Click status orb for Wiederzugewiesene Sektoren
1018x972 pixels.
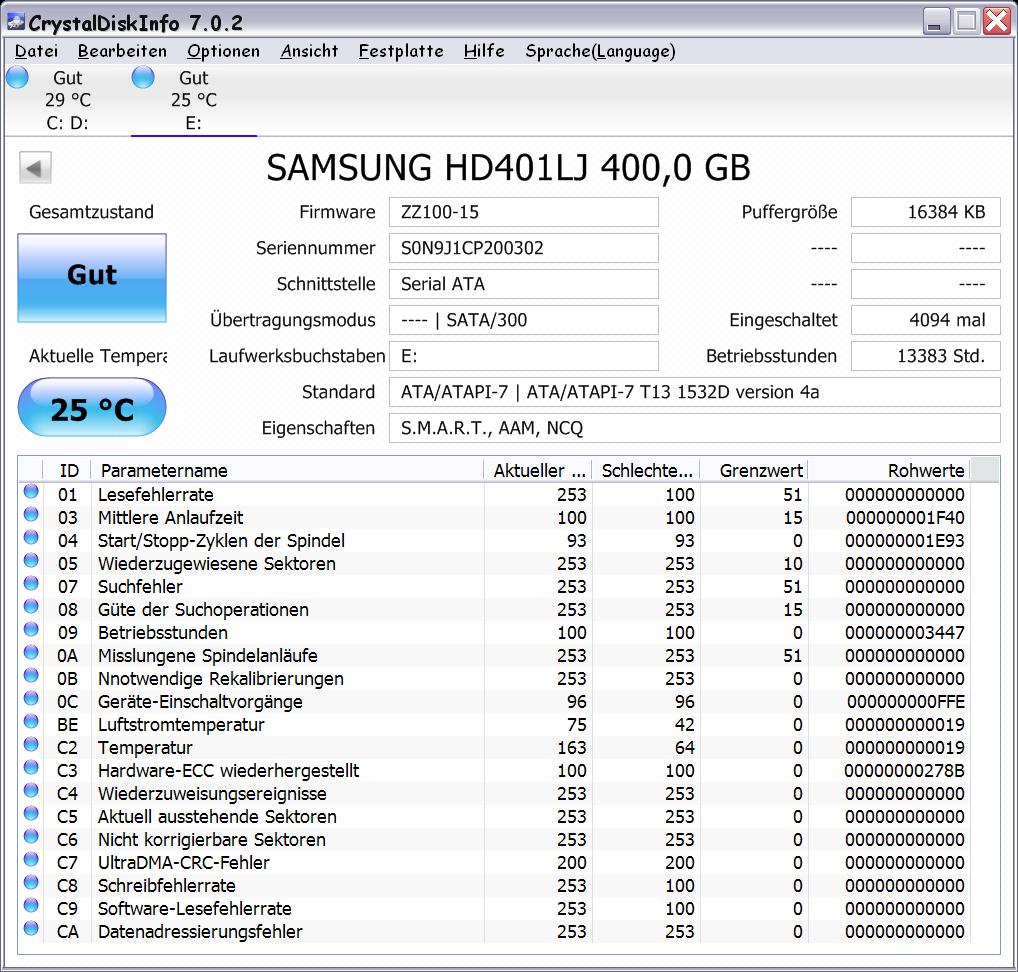tap(31, 560)
